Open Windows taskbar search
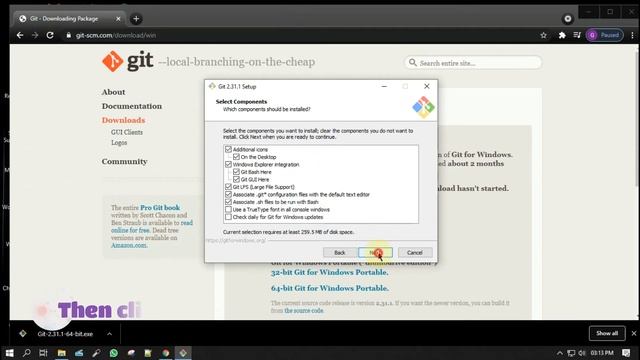The width and height of the screenshot is (640, 360). click(x=27, y=353)
